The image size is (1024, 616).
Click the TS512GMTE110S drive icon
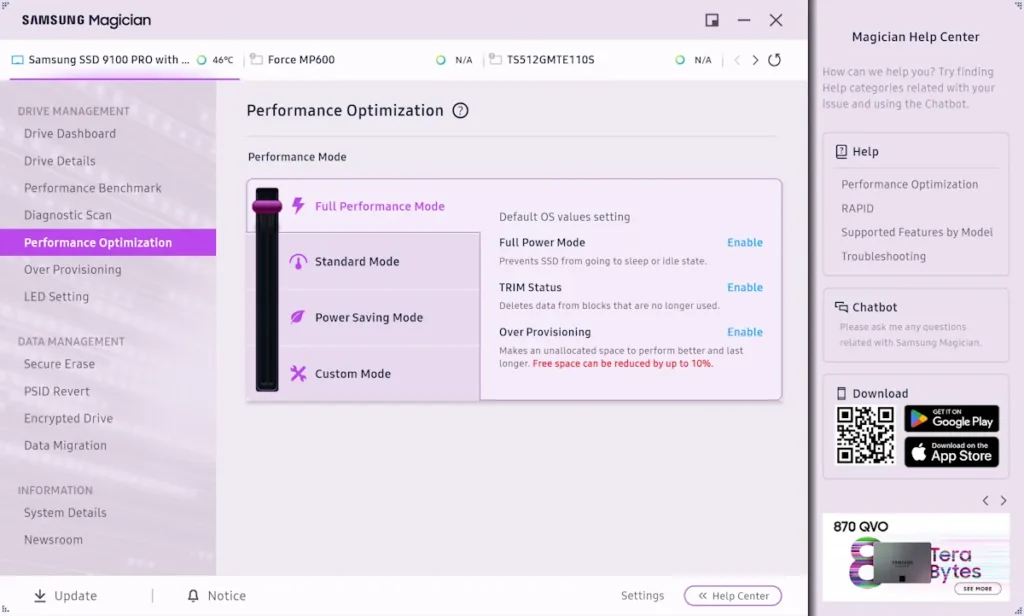point(496,59)
